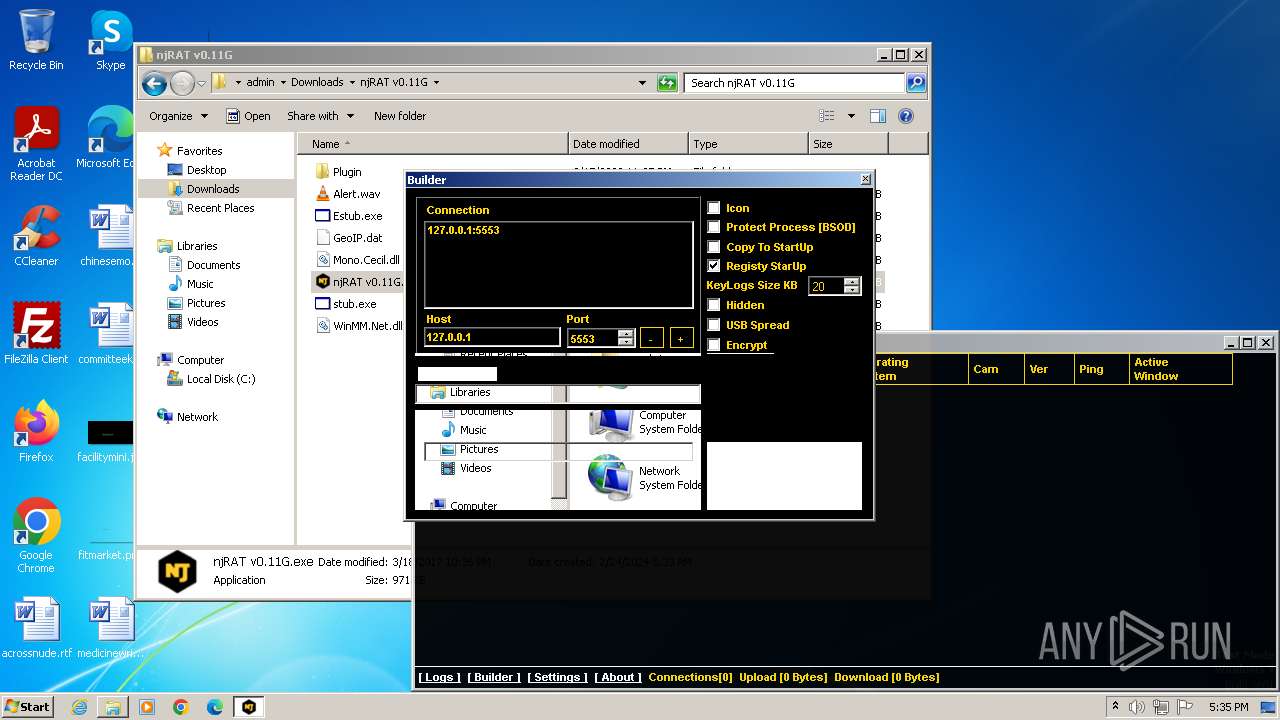Viewport: 1280px width, 720px height.
Task: Click the Ping column header in njRAT
Action: [x=1102, y=369]
